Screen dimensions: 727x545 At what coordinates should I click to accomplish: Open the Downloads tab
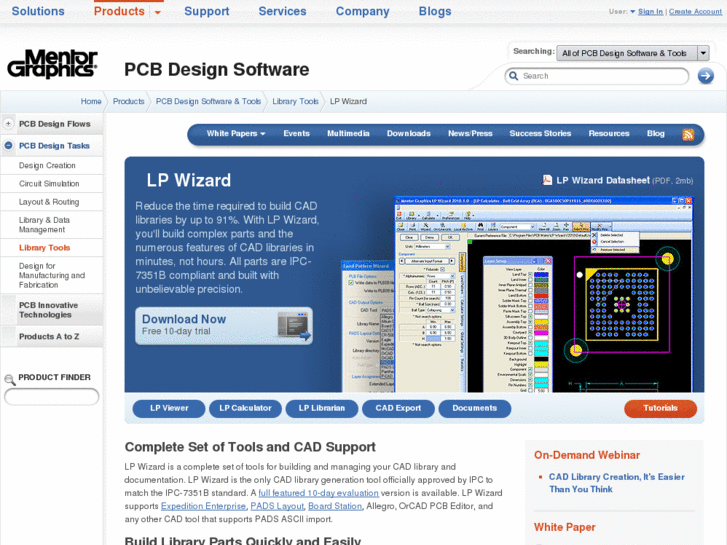click(408, 134)
